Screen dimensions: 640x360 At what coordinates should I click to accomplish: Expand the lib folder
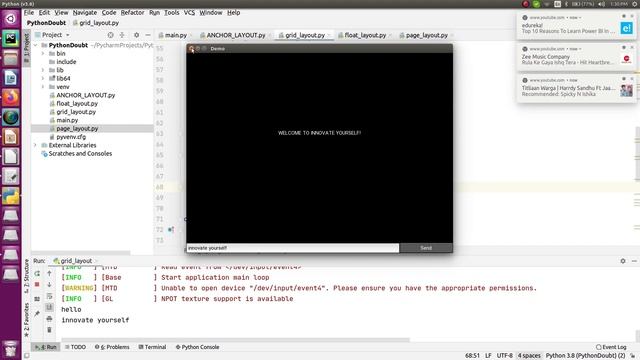click(43, 70)
